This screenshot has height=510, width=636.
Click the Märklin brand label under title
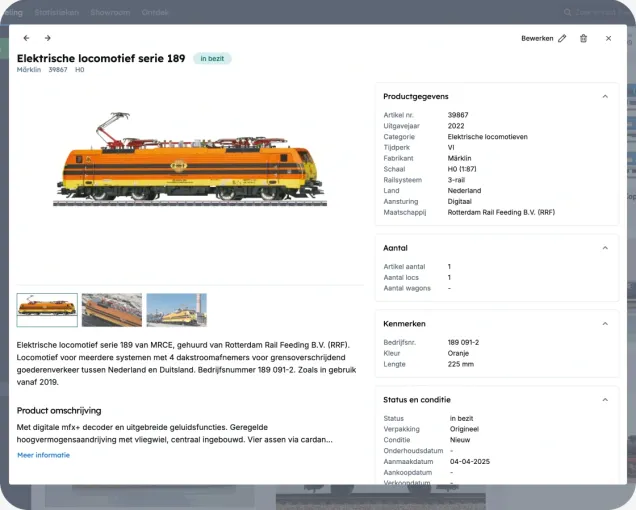click(x=29, y=70)
